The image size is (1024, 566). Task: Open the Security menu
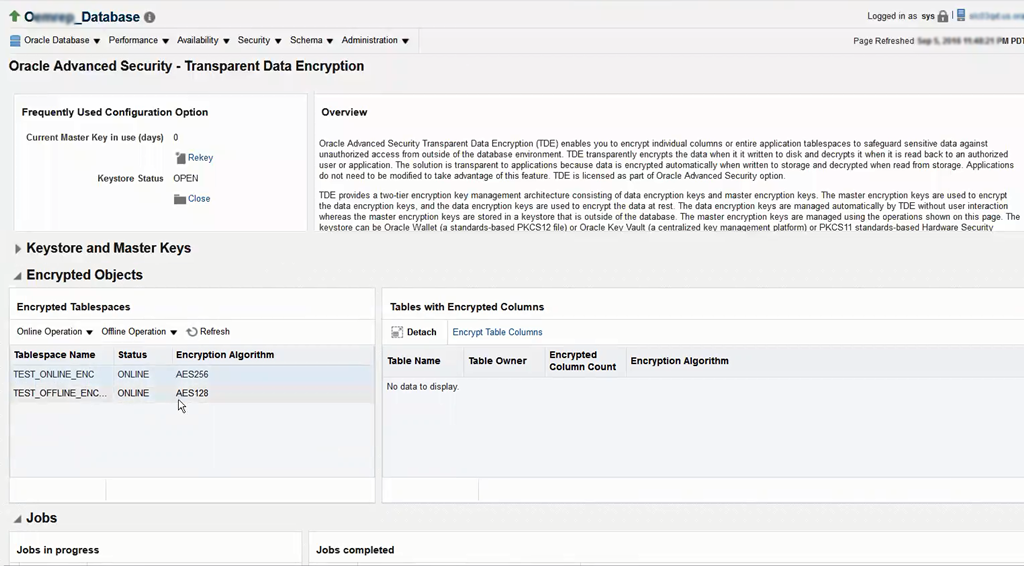coord(259,40)
